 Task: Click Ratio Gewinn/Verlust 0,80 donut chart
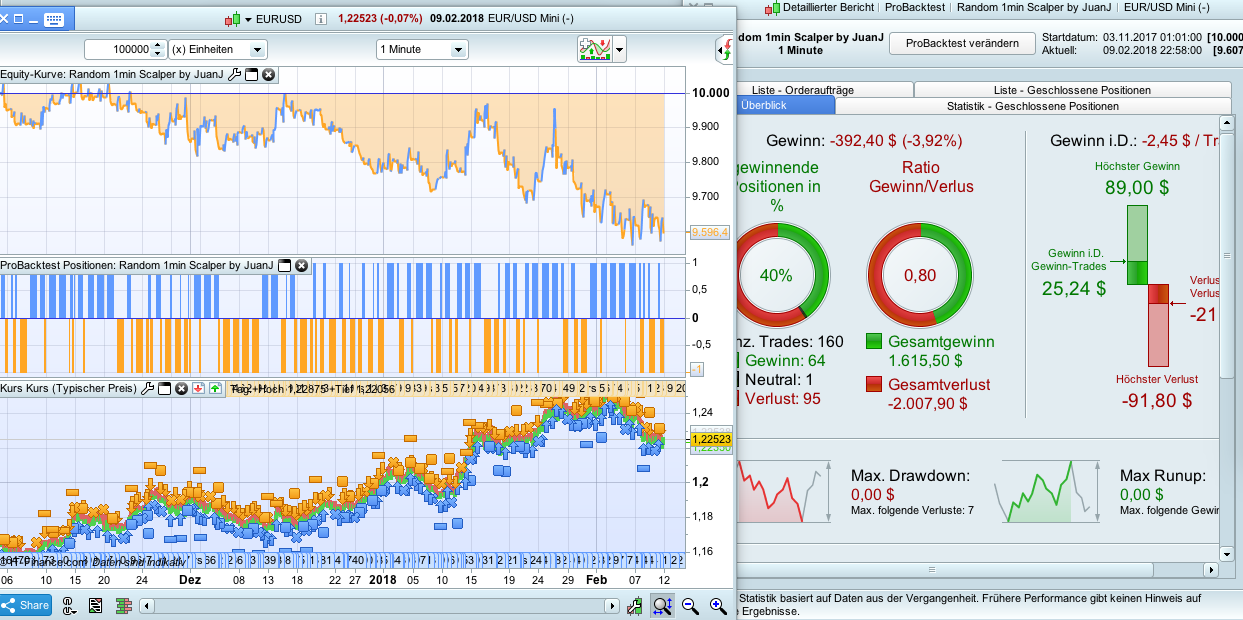[x=920, y=275]
